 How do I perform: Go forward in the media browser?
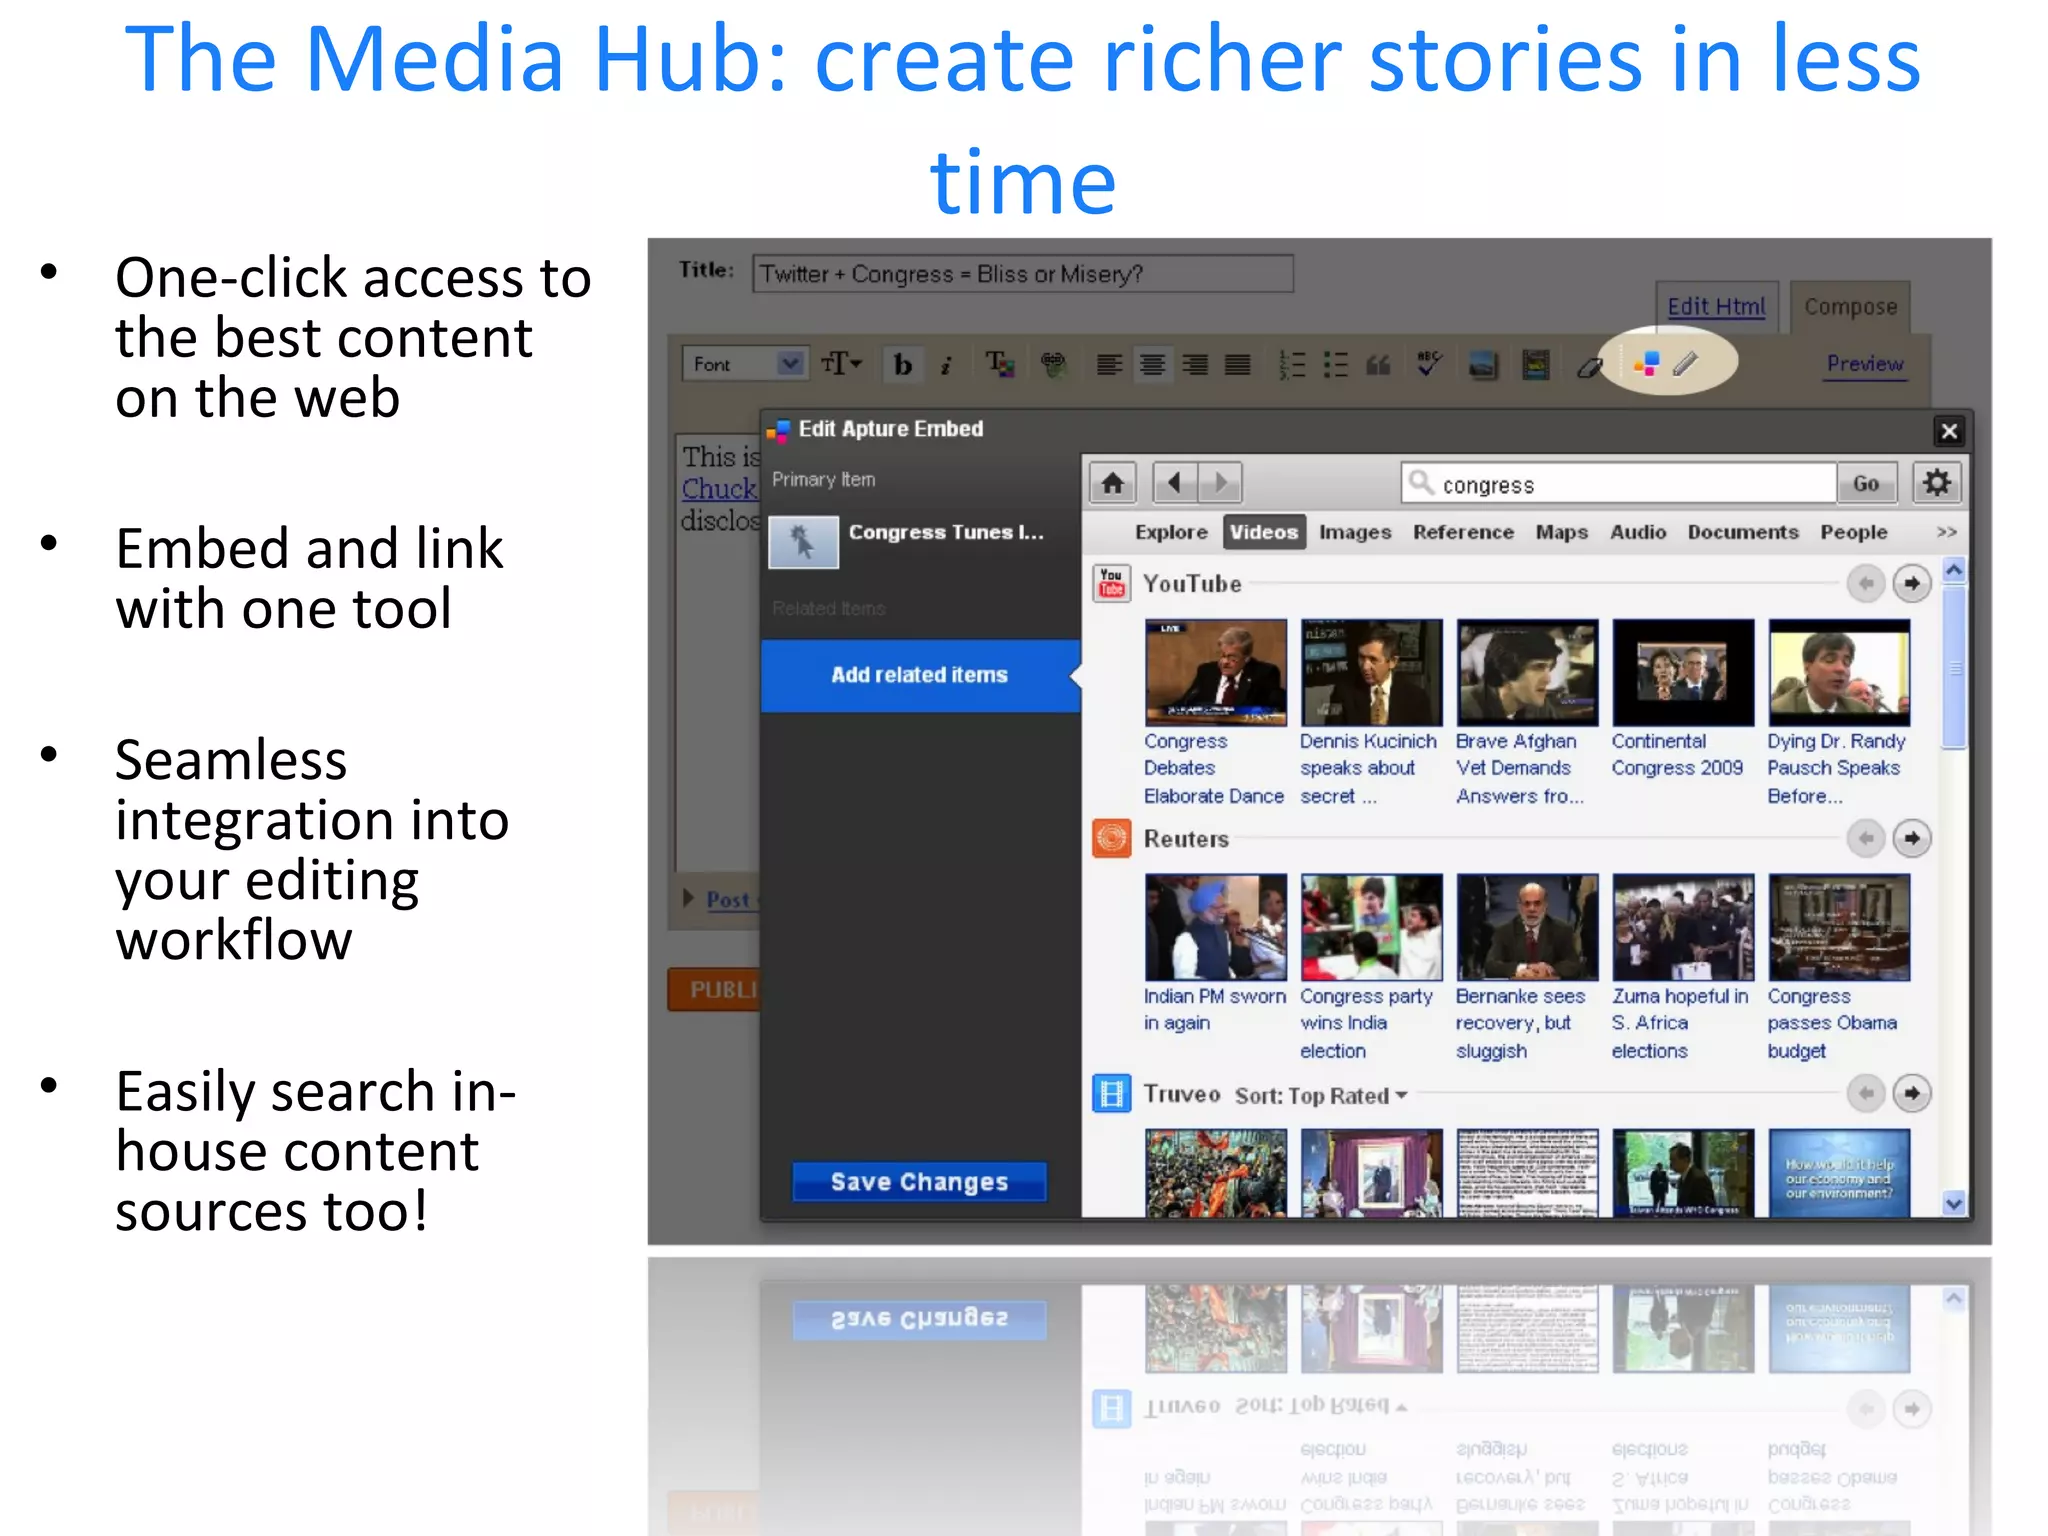1220,484
